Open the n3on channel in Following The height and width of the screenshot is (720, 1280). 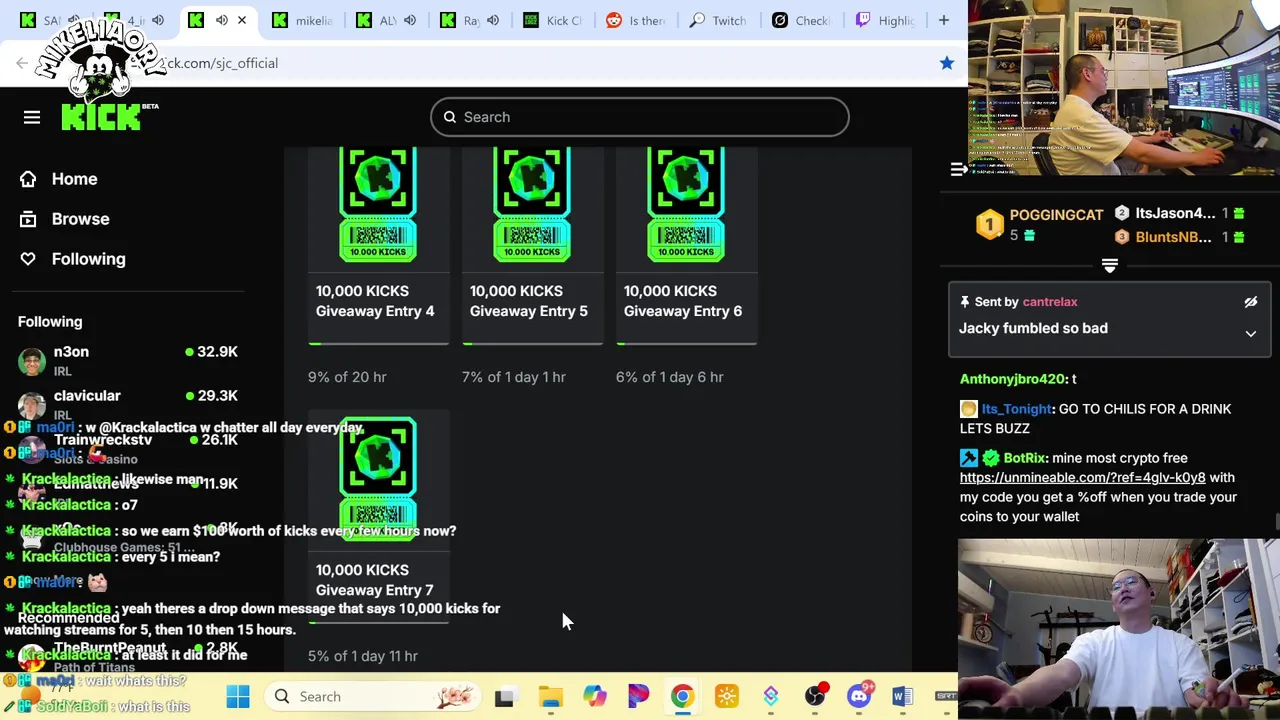coord(128,360)
